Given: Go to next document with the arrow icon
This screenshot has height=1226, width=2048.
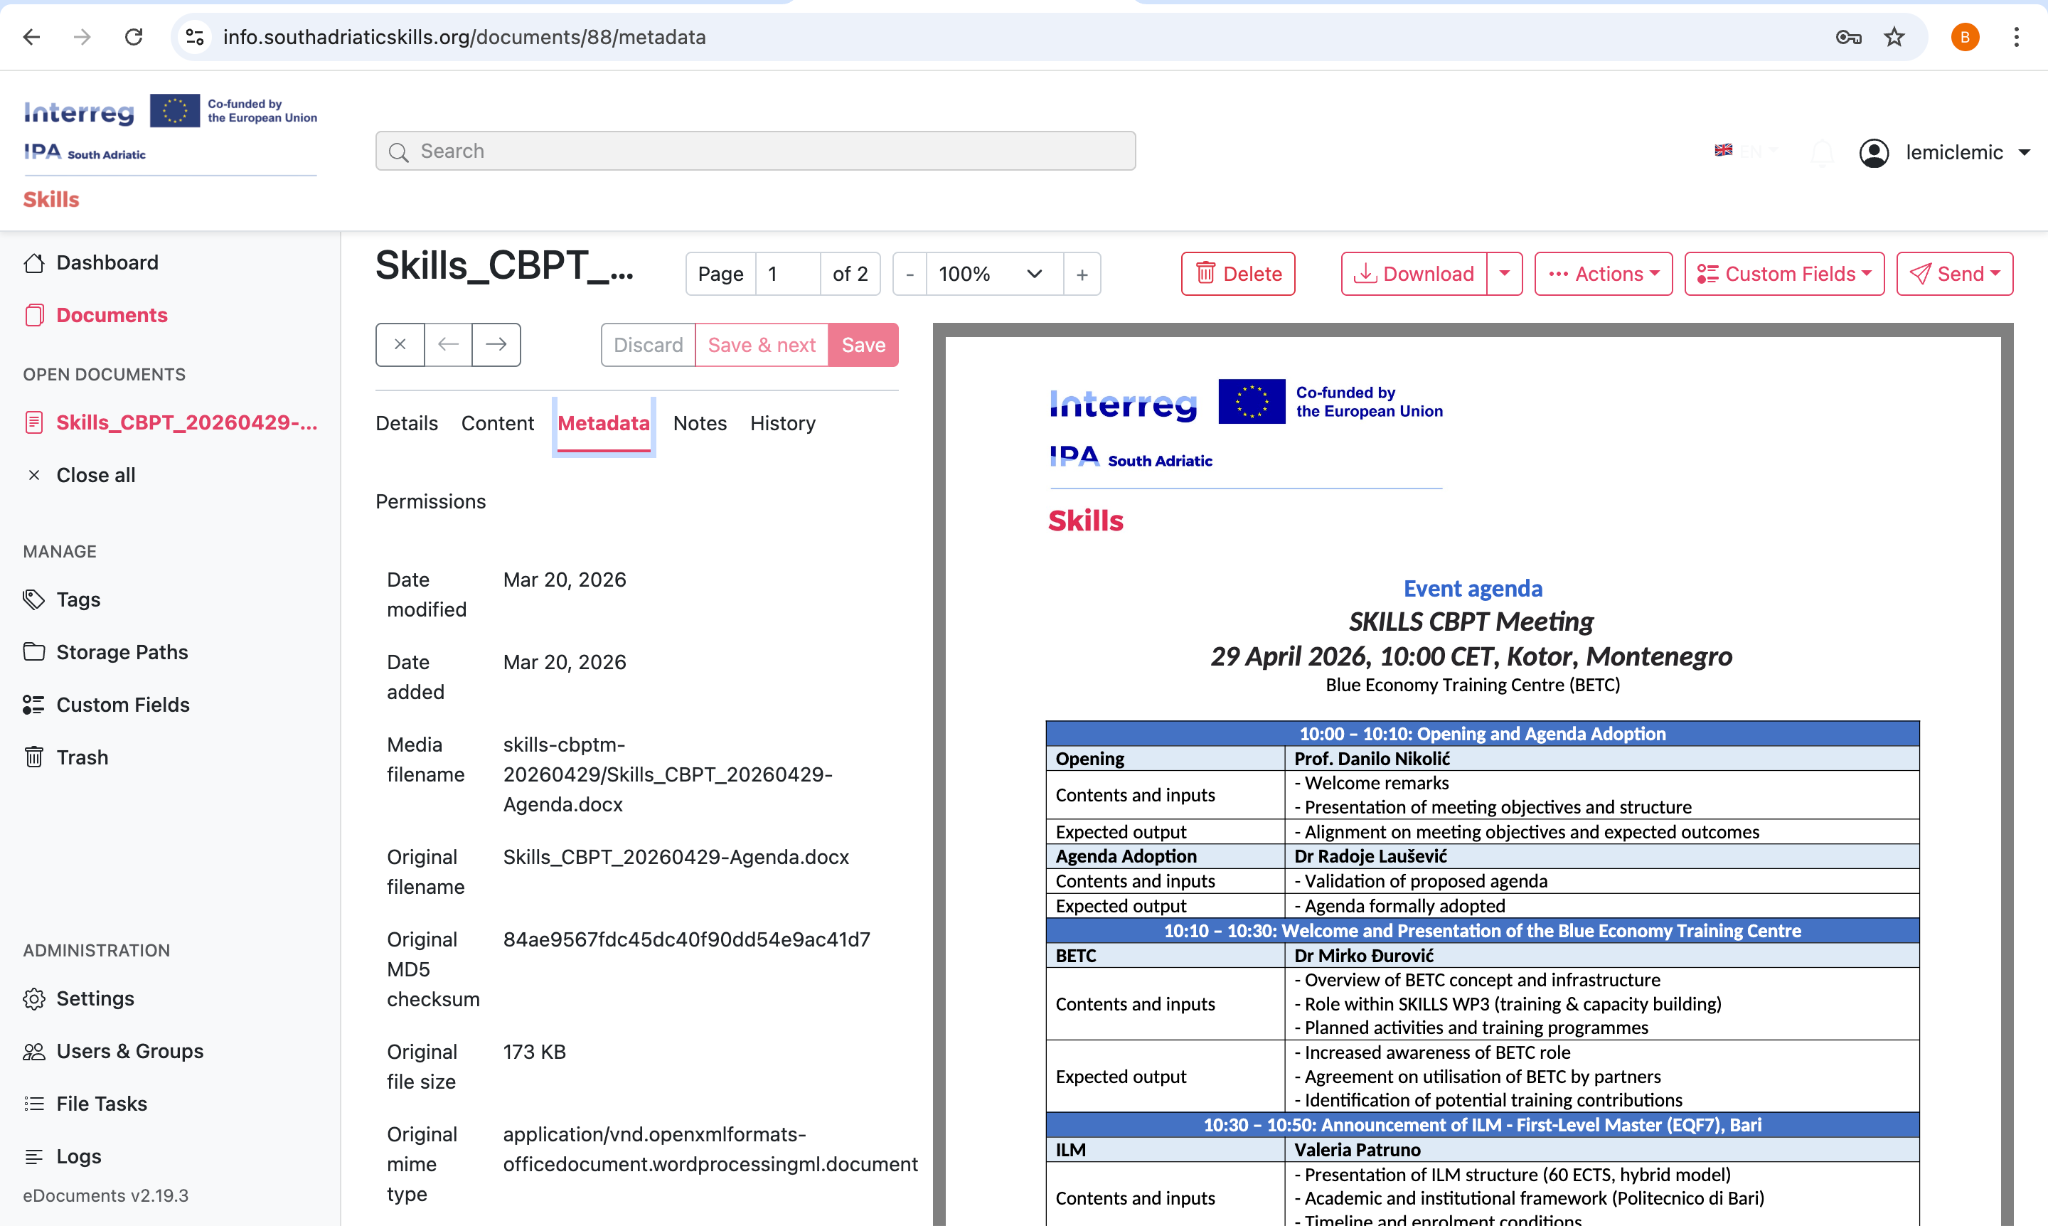Looking at the screenshot, I should click(496, 344).
